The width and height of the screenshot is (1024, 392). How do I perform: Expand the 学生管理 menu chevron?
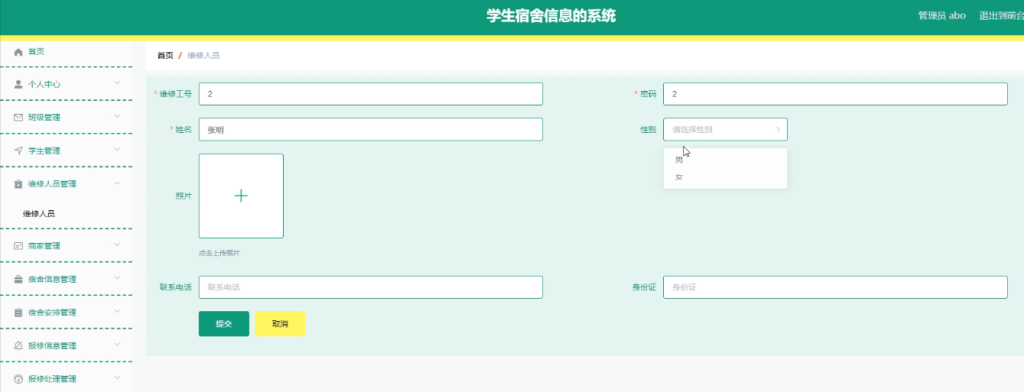click(117, 150)
